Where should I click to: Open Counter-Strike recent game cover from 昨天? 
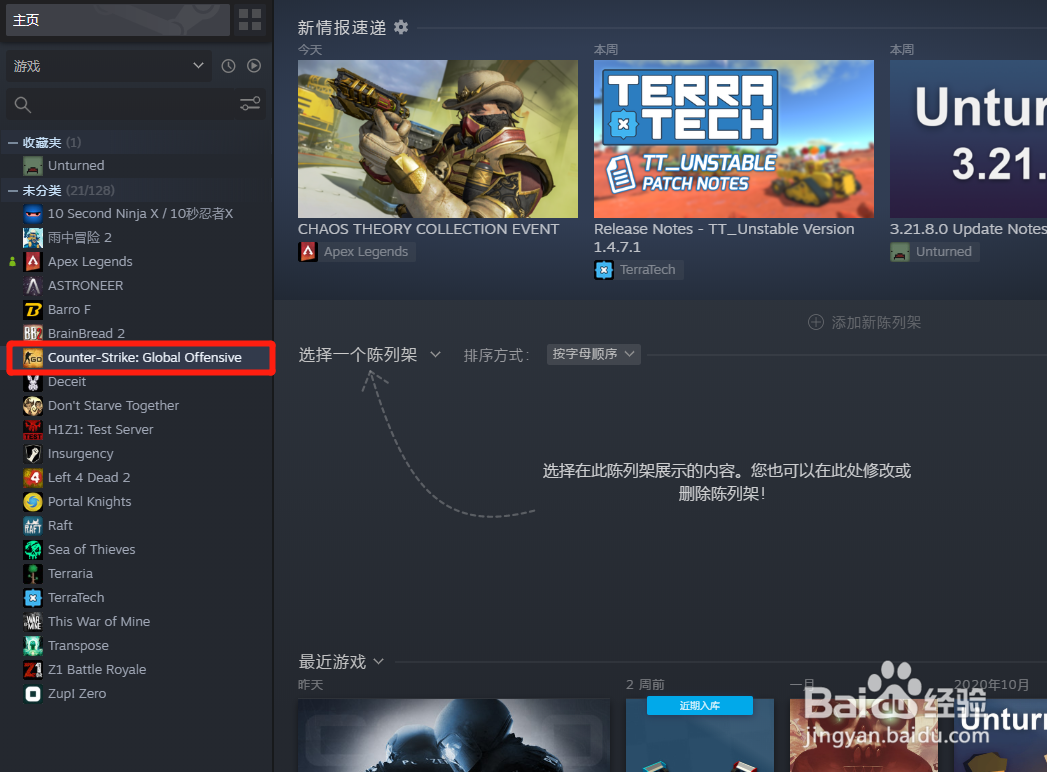[x=454, y=735]
